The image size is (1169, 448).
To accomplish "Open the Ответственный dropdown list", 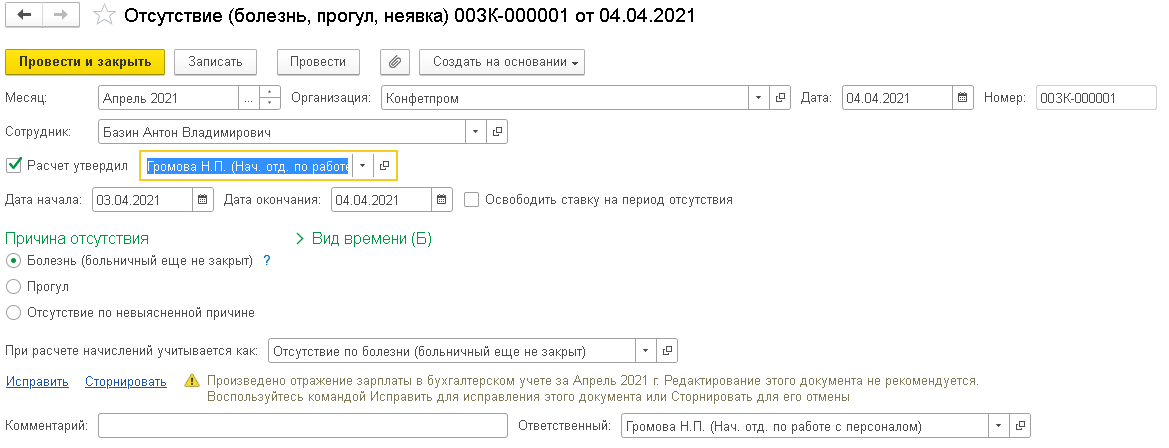I will click(x=997, y=426).
